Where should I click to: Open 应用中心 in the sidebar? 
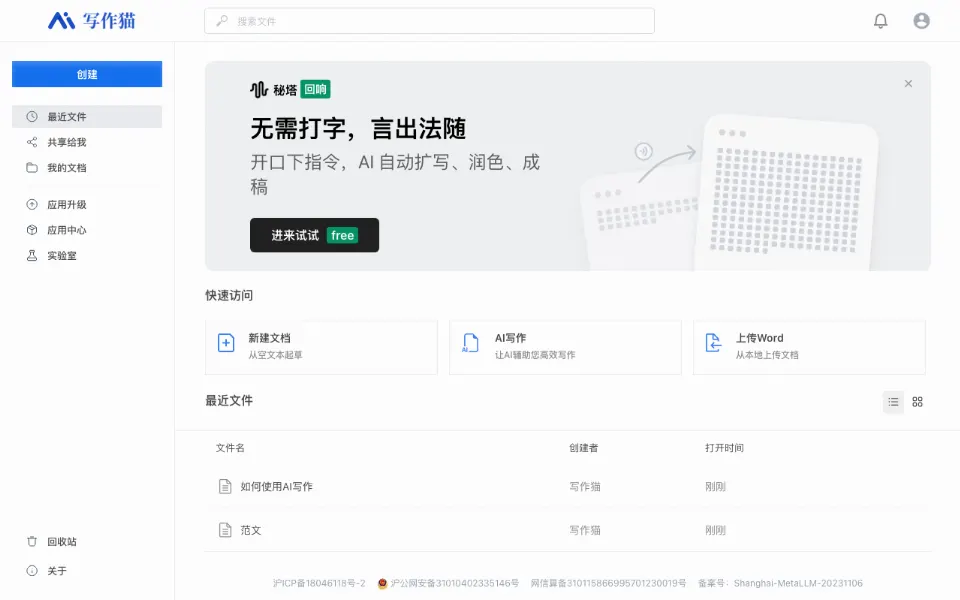pos(87,230)
